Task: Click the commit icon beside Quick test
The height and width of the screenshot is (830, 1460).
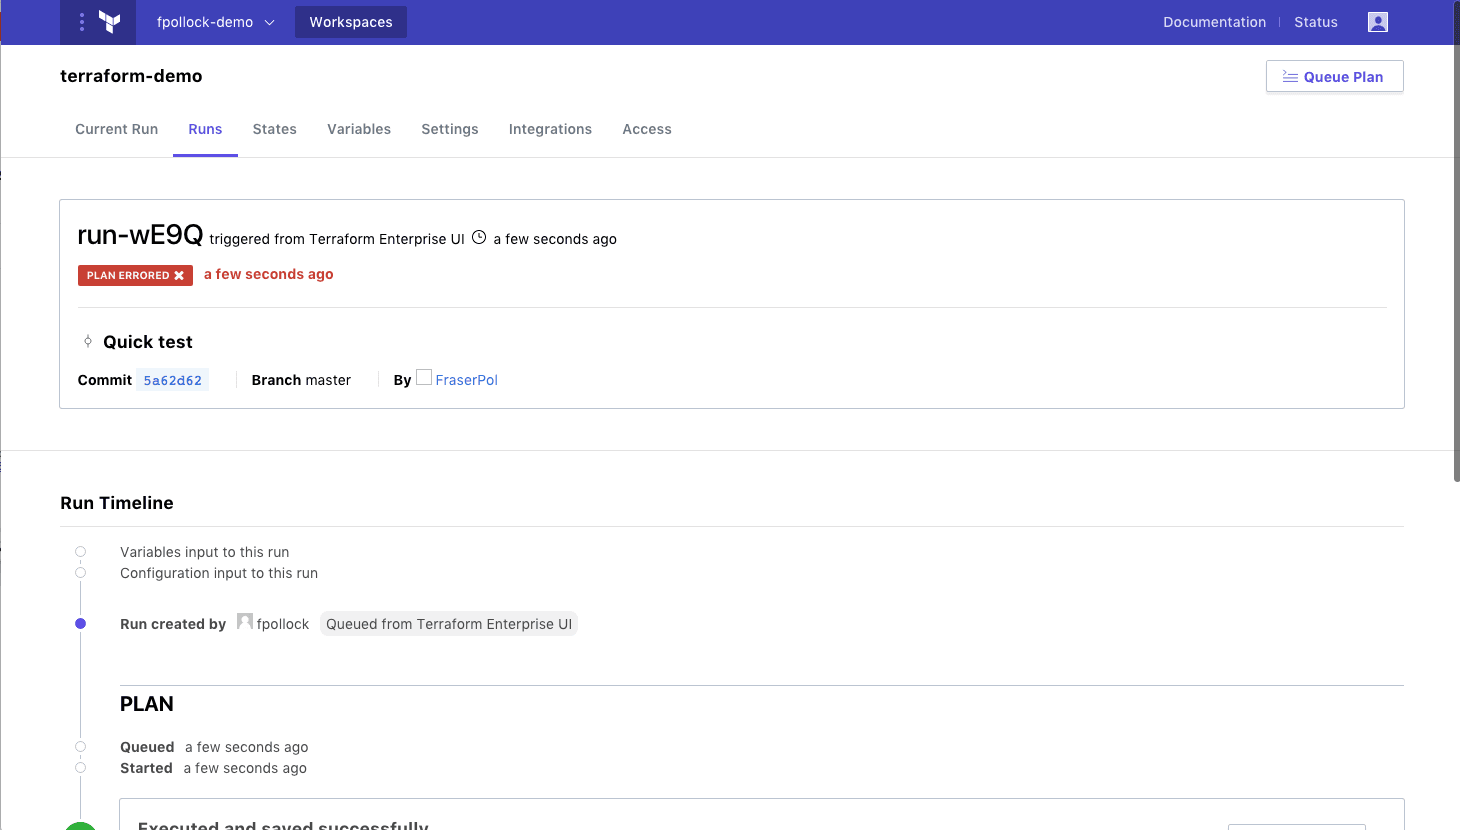Action: [88, 342]
